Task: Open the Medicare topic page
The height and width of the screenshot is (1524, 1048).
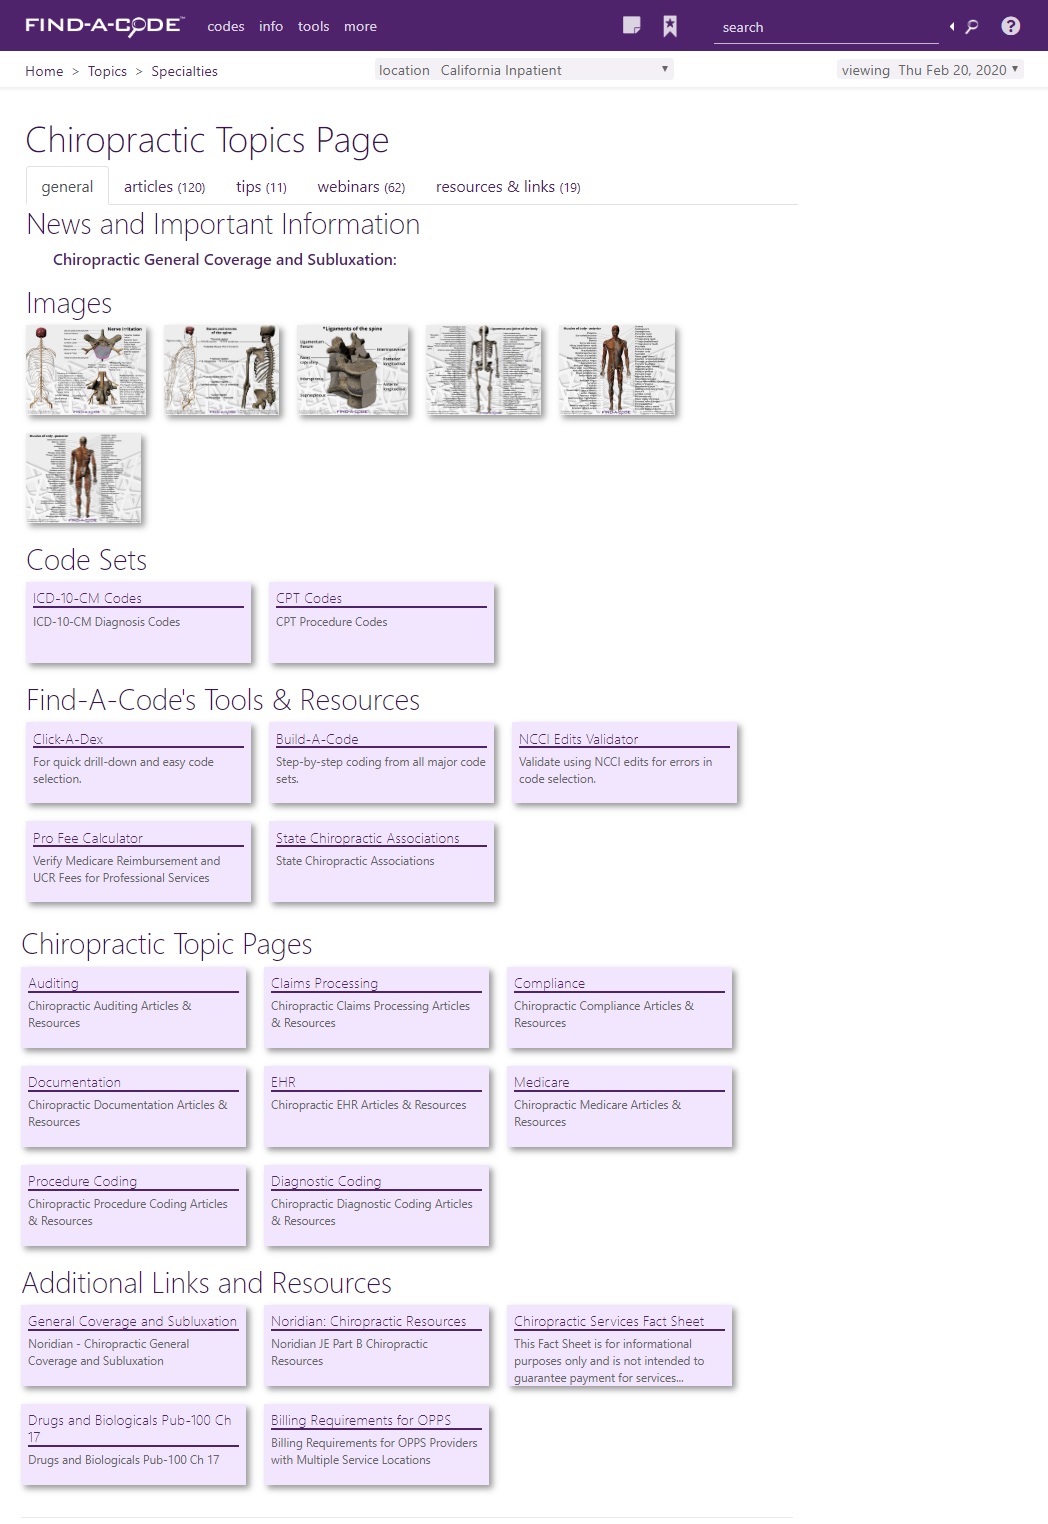Action: click(x=541, y=1082)
